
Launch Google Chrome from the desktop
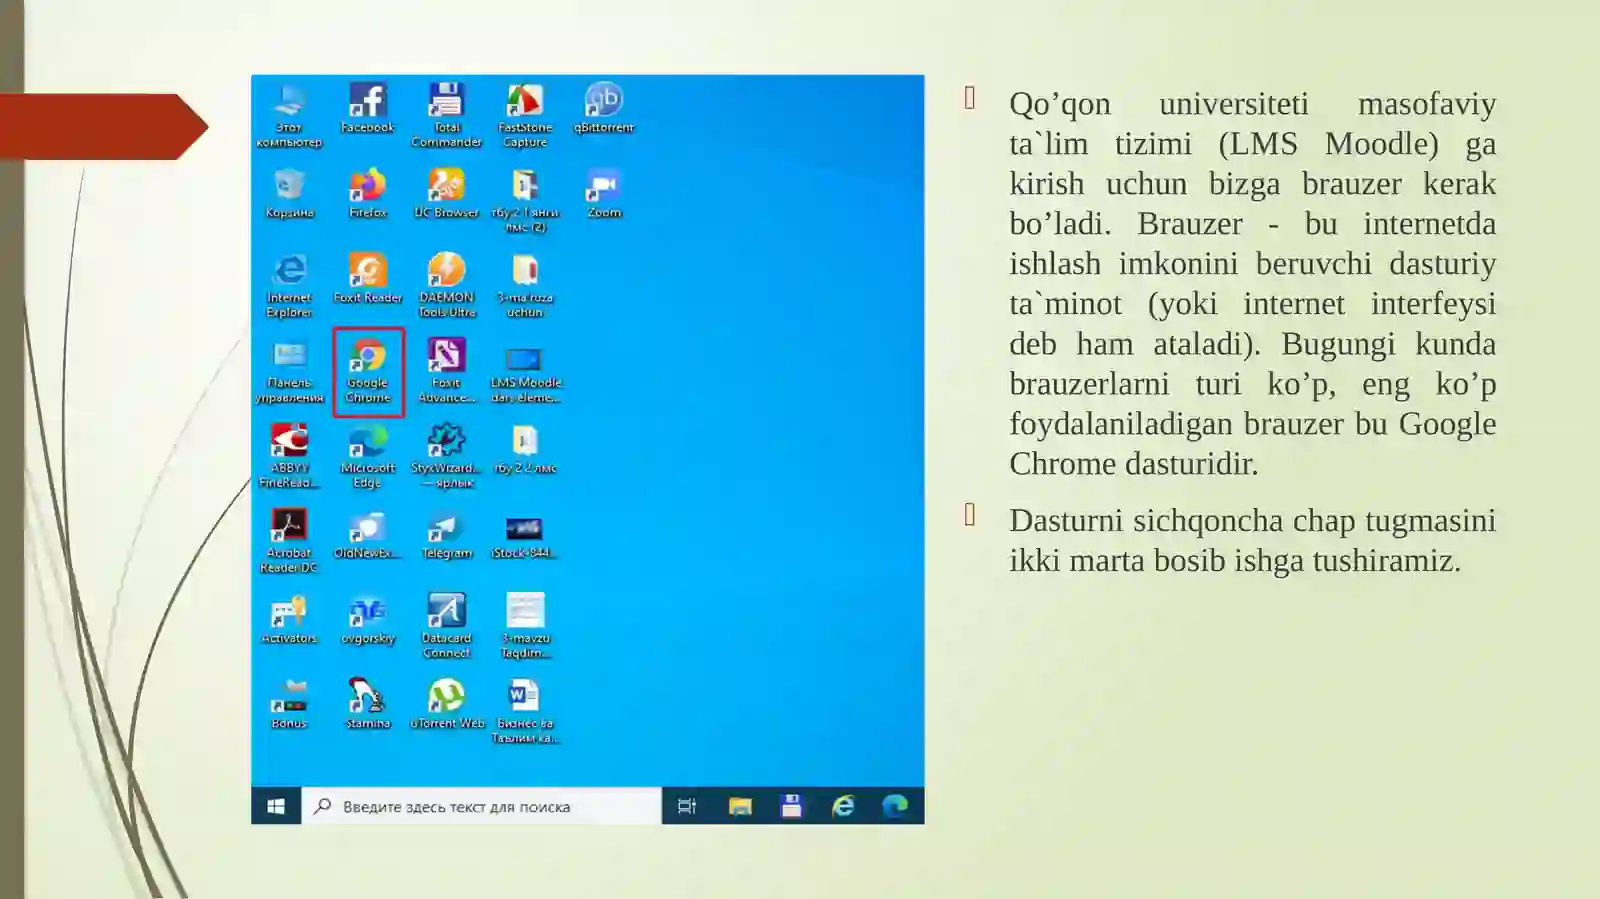(368, 370)
